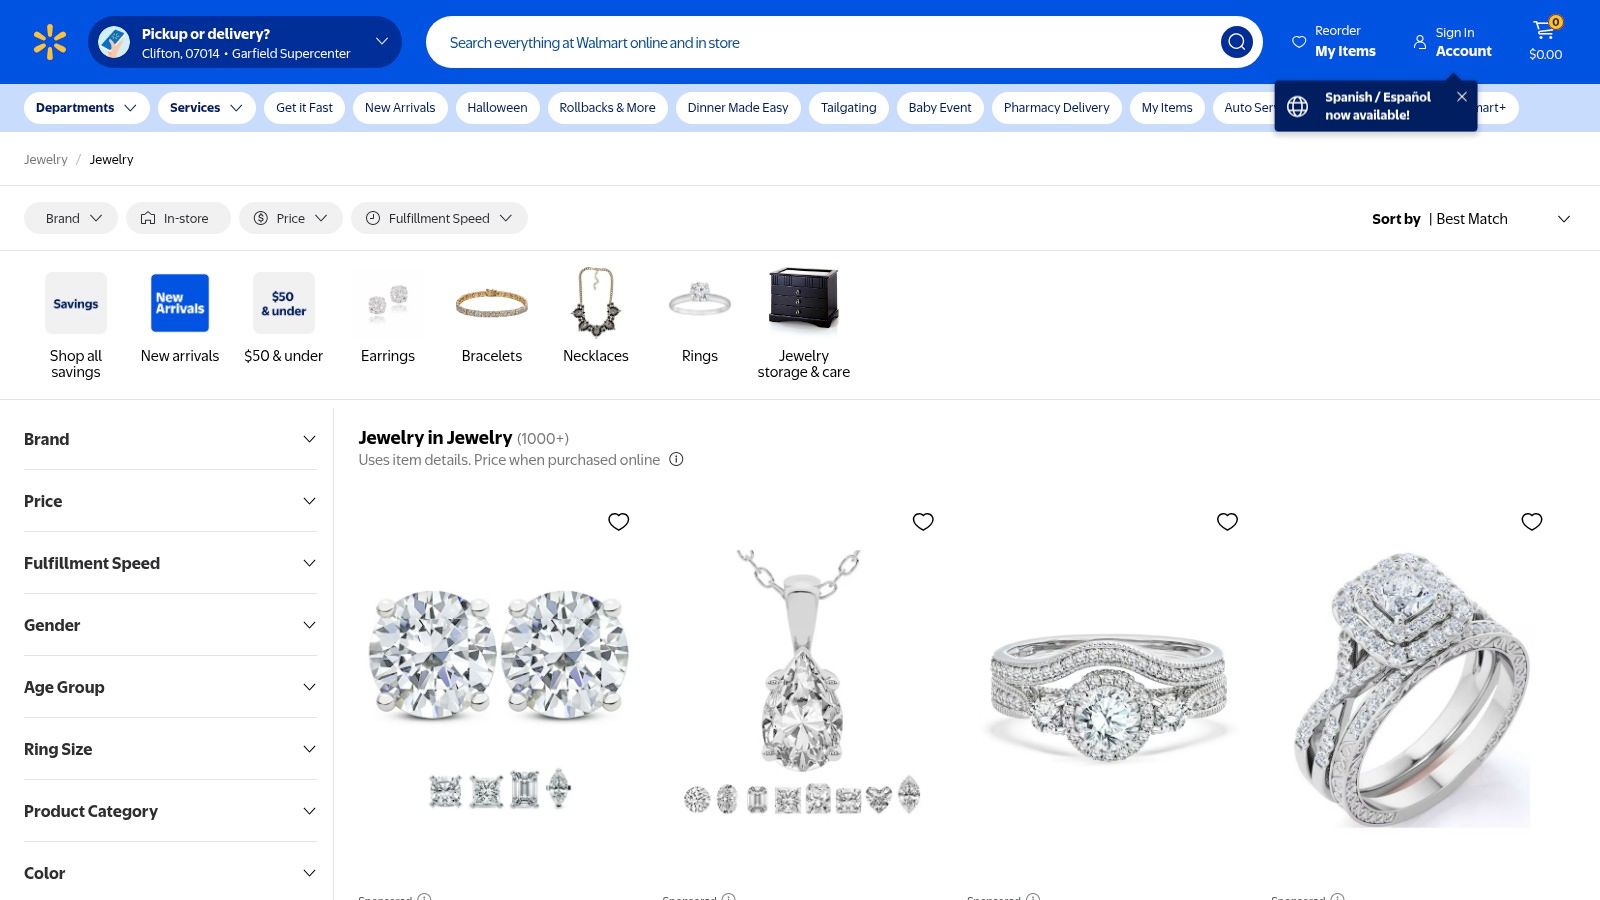Expand the Ring Size filter section
Viewport: 1600px width, 900px height.
[x=170, y=749]
